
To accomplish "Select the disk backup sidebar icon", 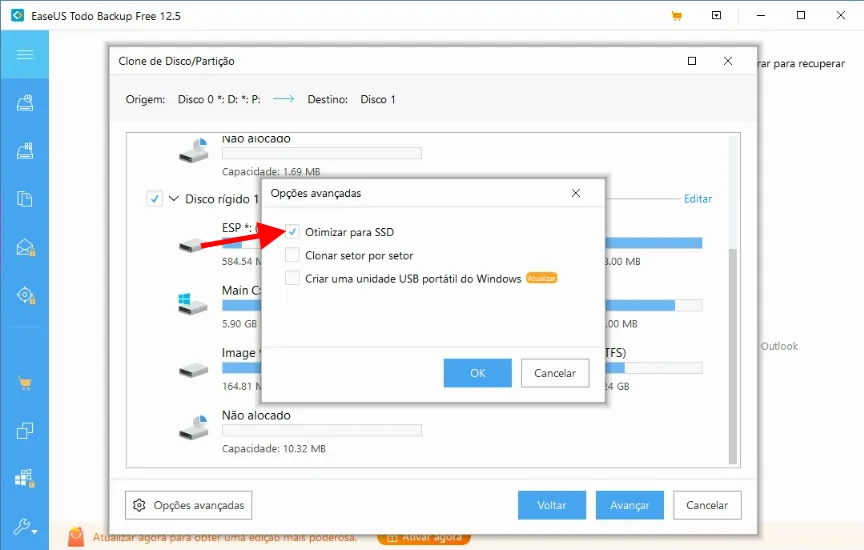I will pos(25,103).
